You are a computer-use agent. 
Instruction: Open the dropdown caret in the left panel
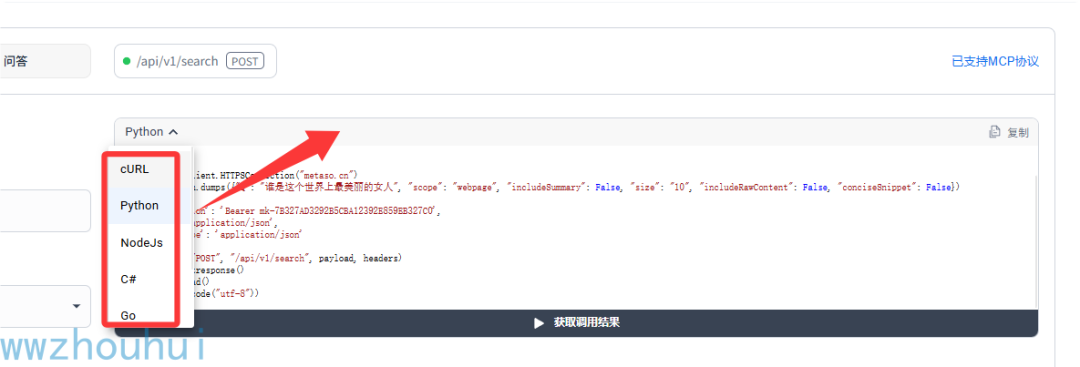(x=76, y=306)
